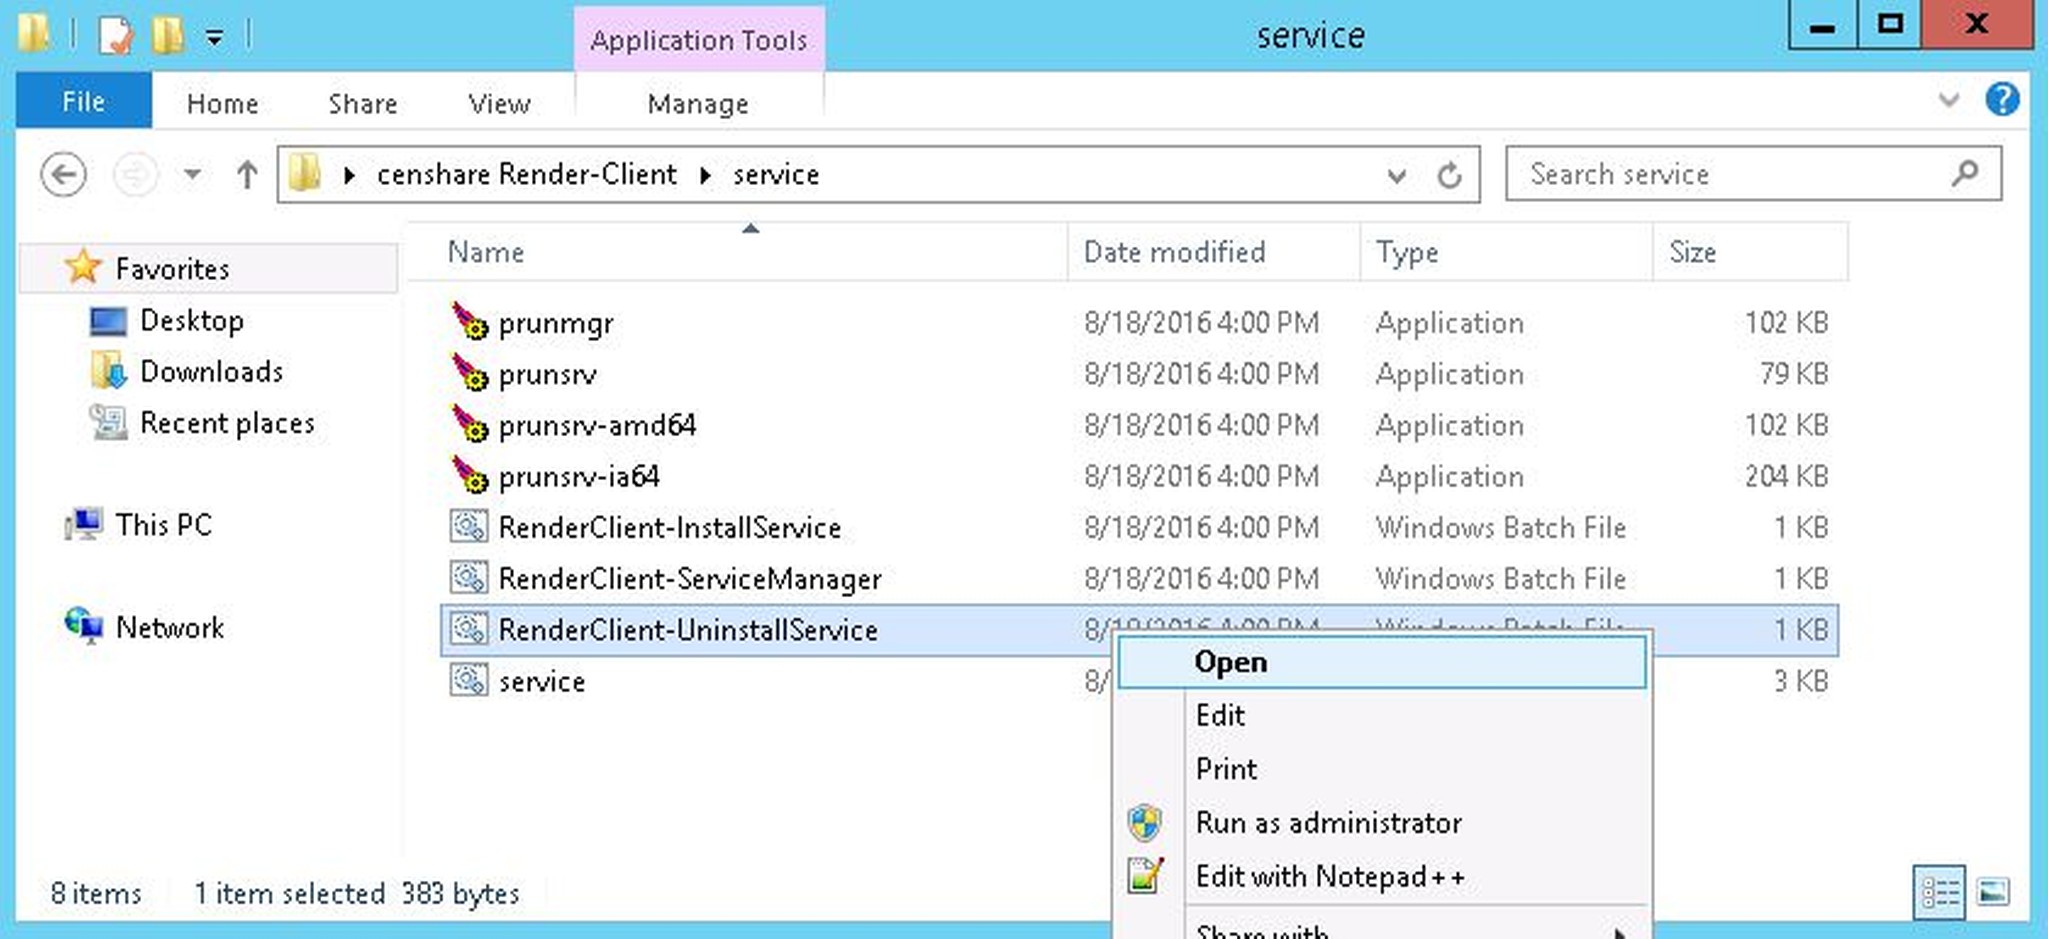Click the New folder quick access icon

(167, 36)
